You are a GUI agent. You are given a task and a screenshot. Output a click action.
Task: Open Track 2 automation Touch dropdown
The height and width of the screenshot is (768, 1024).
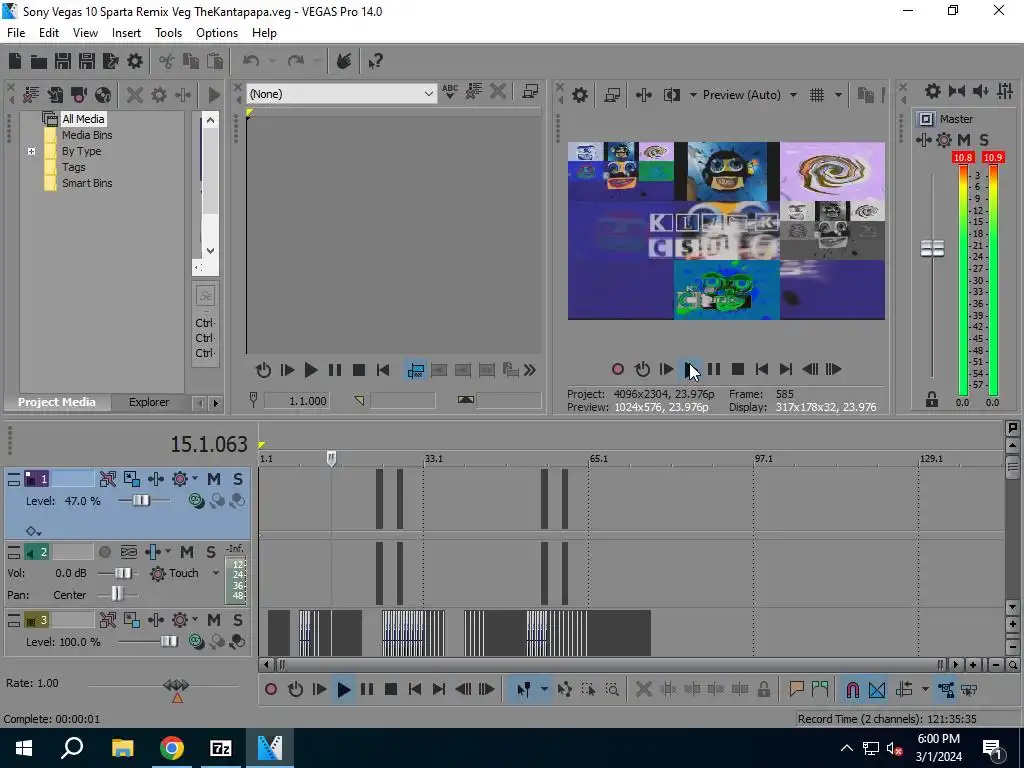pos(216,573)
